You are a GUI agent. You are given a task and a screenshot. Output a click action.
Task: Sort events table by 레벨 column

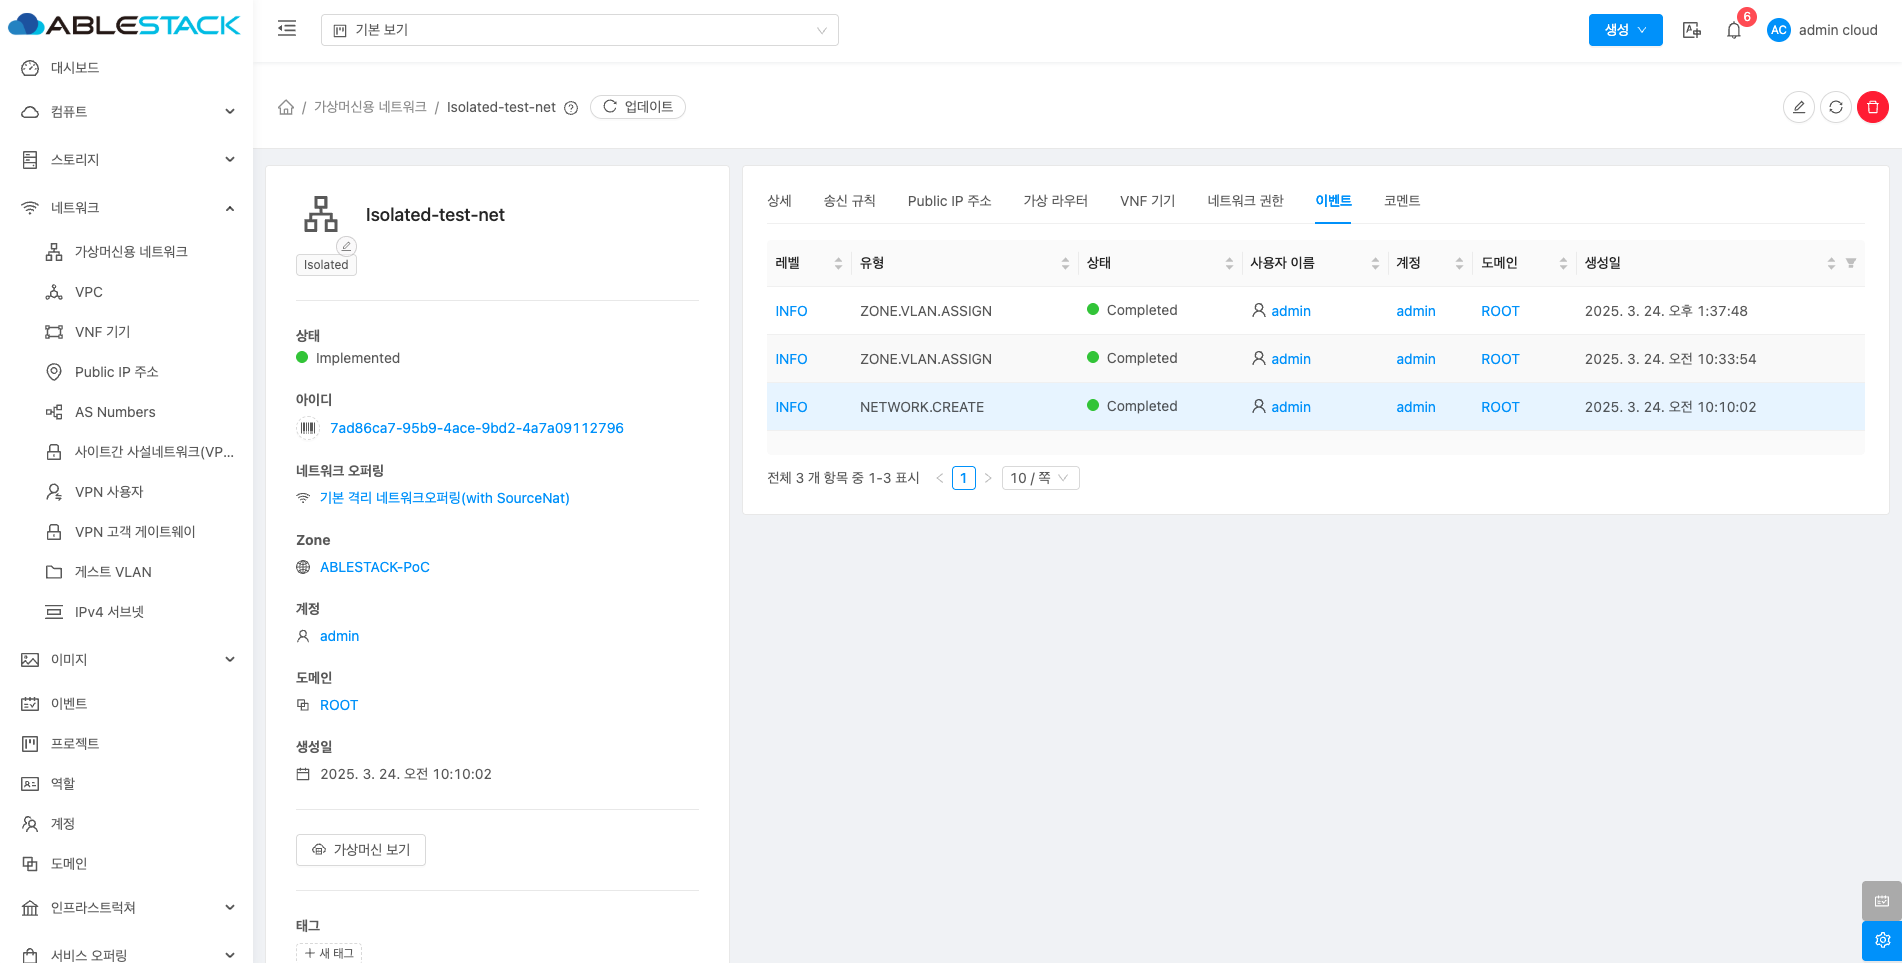(838, 263)
